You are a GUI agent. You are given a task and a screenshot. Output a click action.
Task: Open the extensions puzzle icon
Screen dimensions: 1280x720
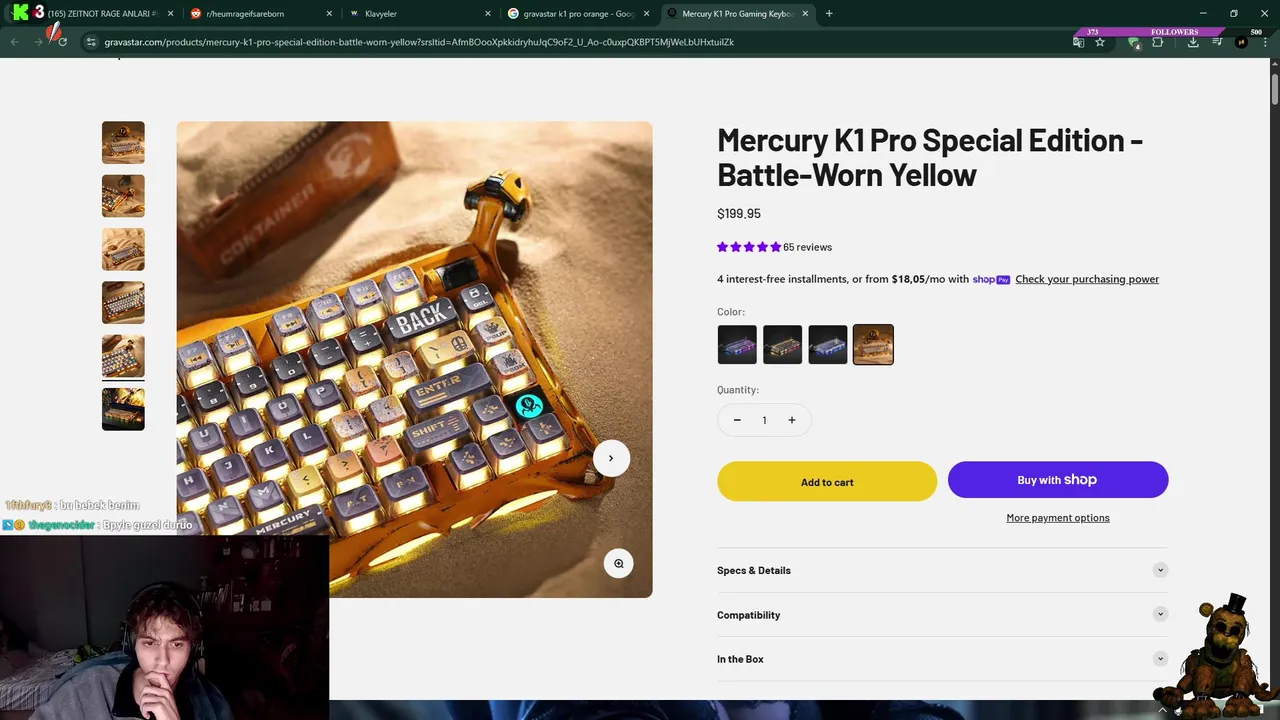pyautogui.click(x=1158, y=42)
